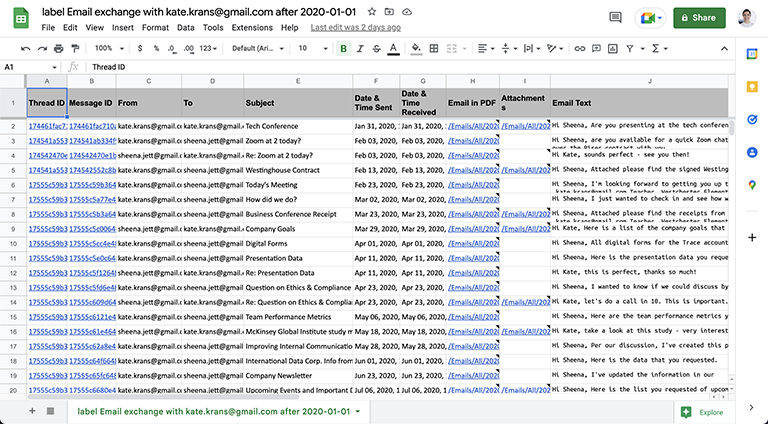Format as currency with dollar icon
Viewport: 768px width, 424px height.
pyautogui.click(x=140, y=48)
